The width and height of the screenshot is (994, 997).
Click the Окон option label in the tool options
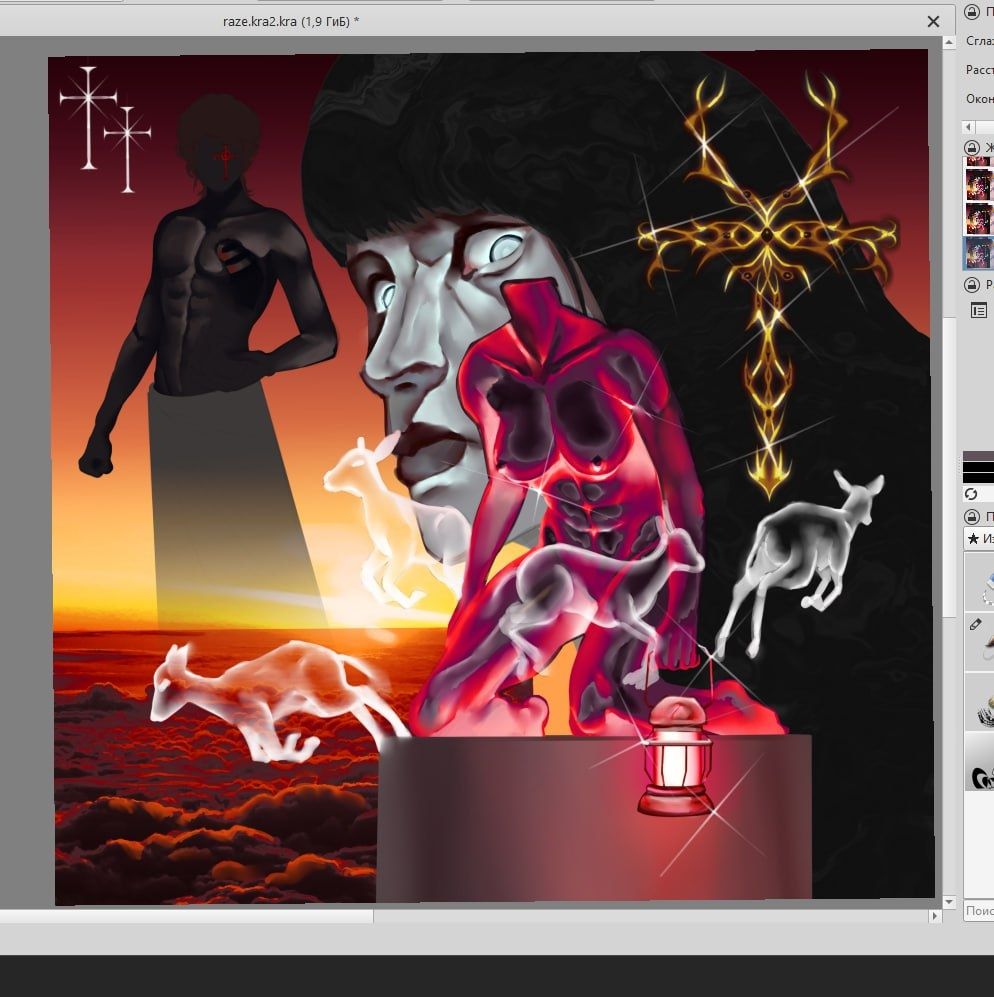pos(979,99)
